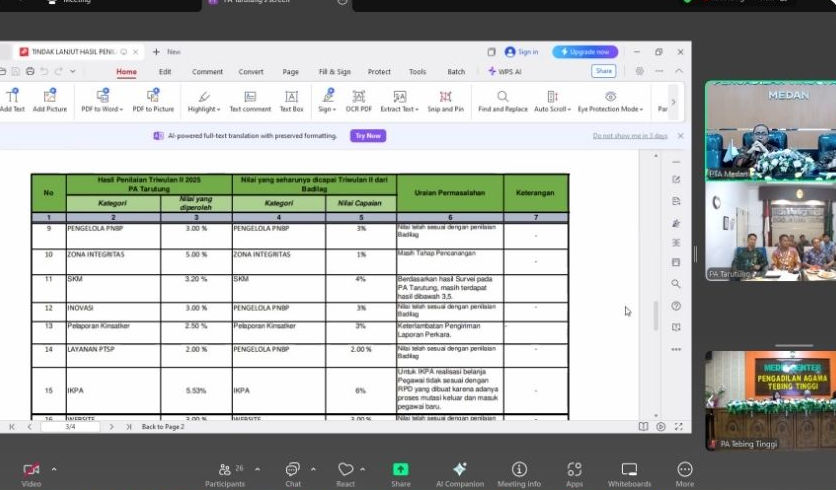Switch to the Convert ribbon tab
The width and height of the screenshot is (836, 490).
[251, 72]
